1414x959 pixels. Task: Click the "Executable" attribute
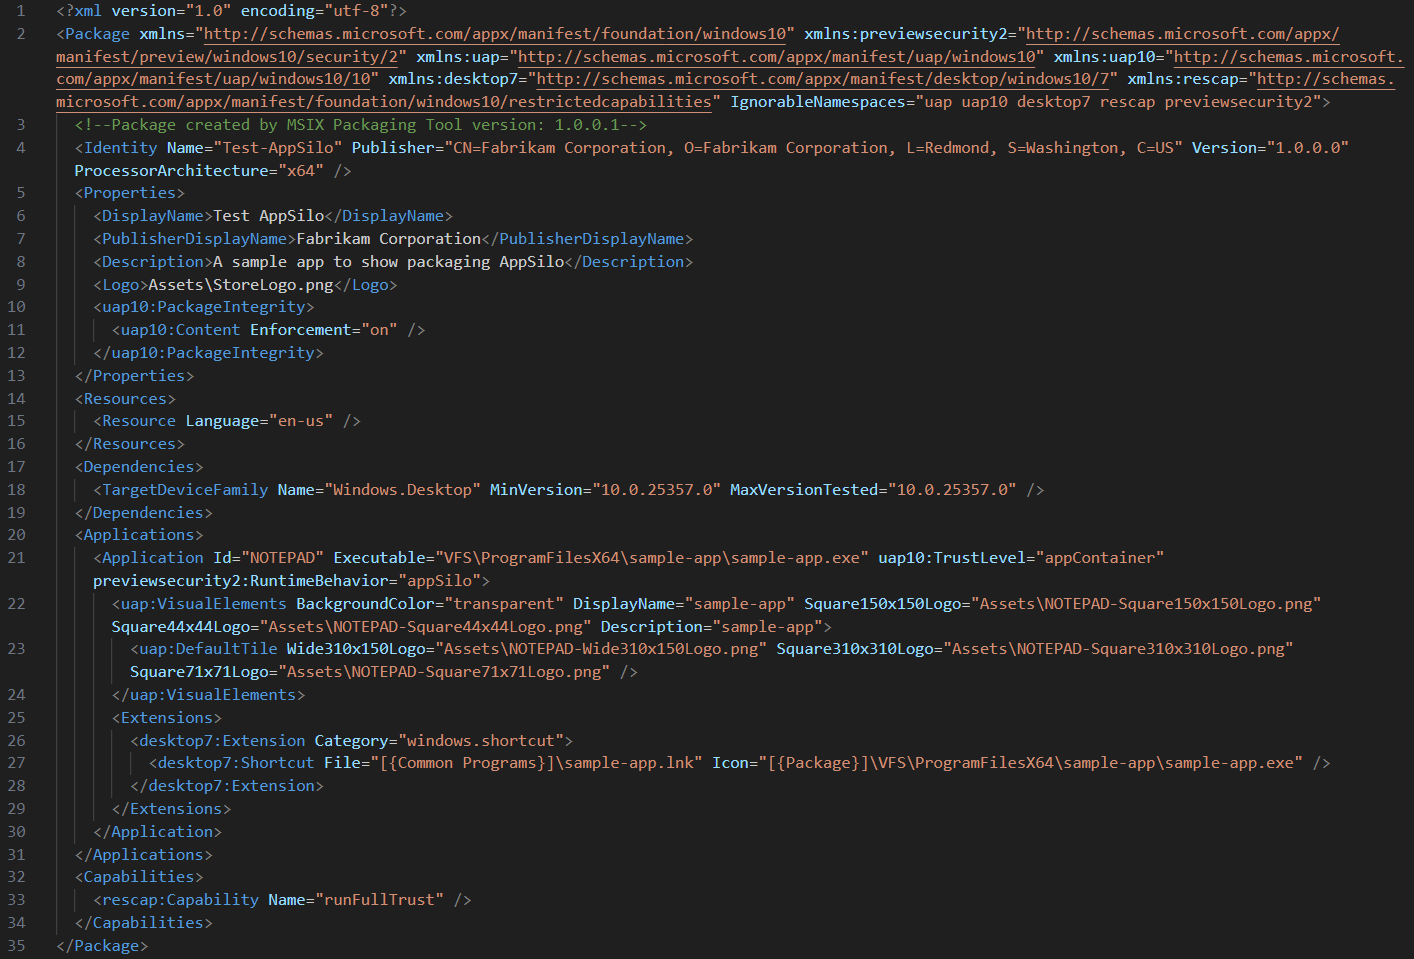tap(379, 558)
